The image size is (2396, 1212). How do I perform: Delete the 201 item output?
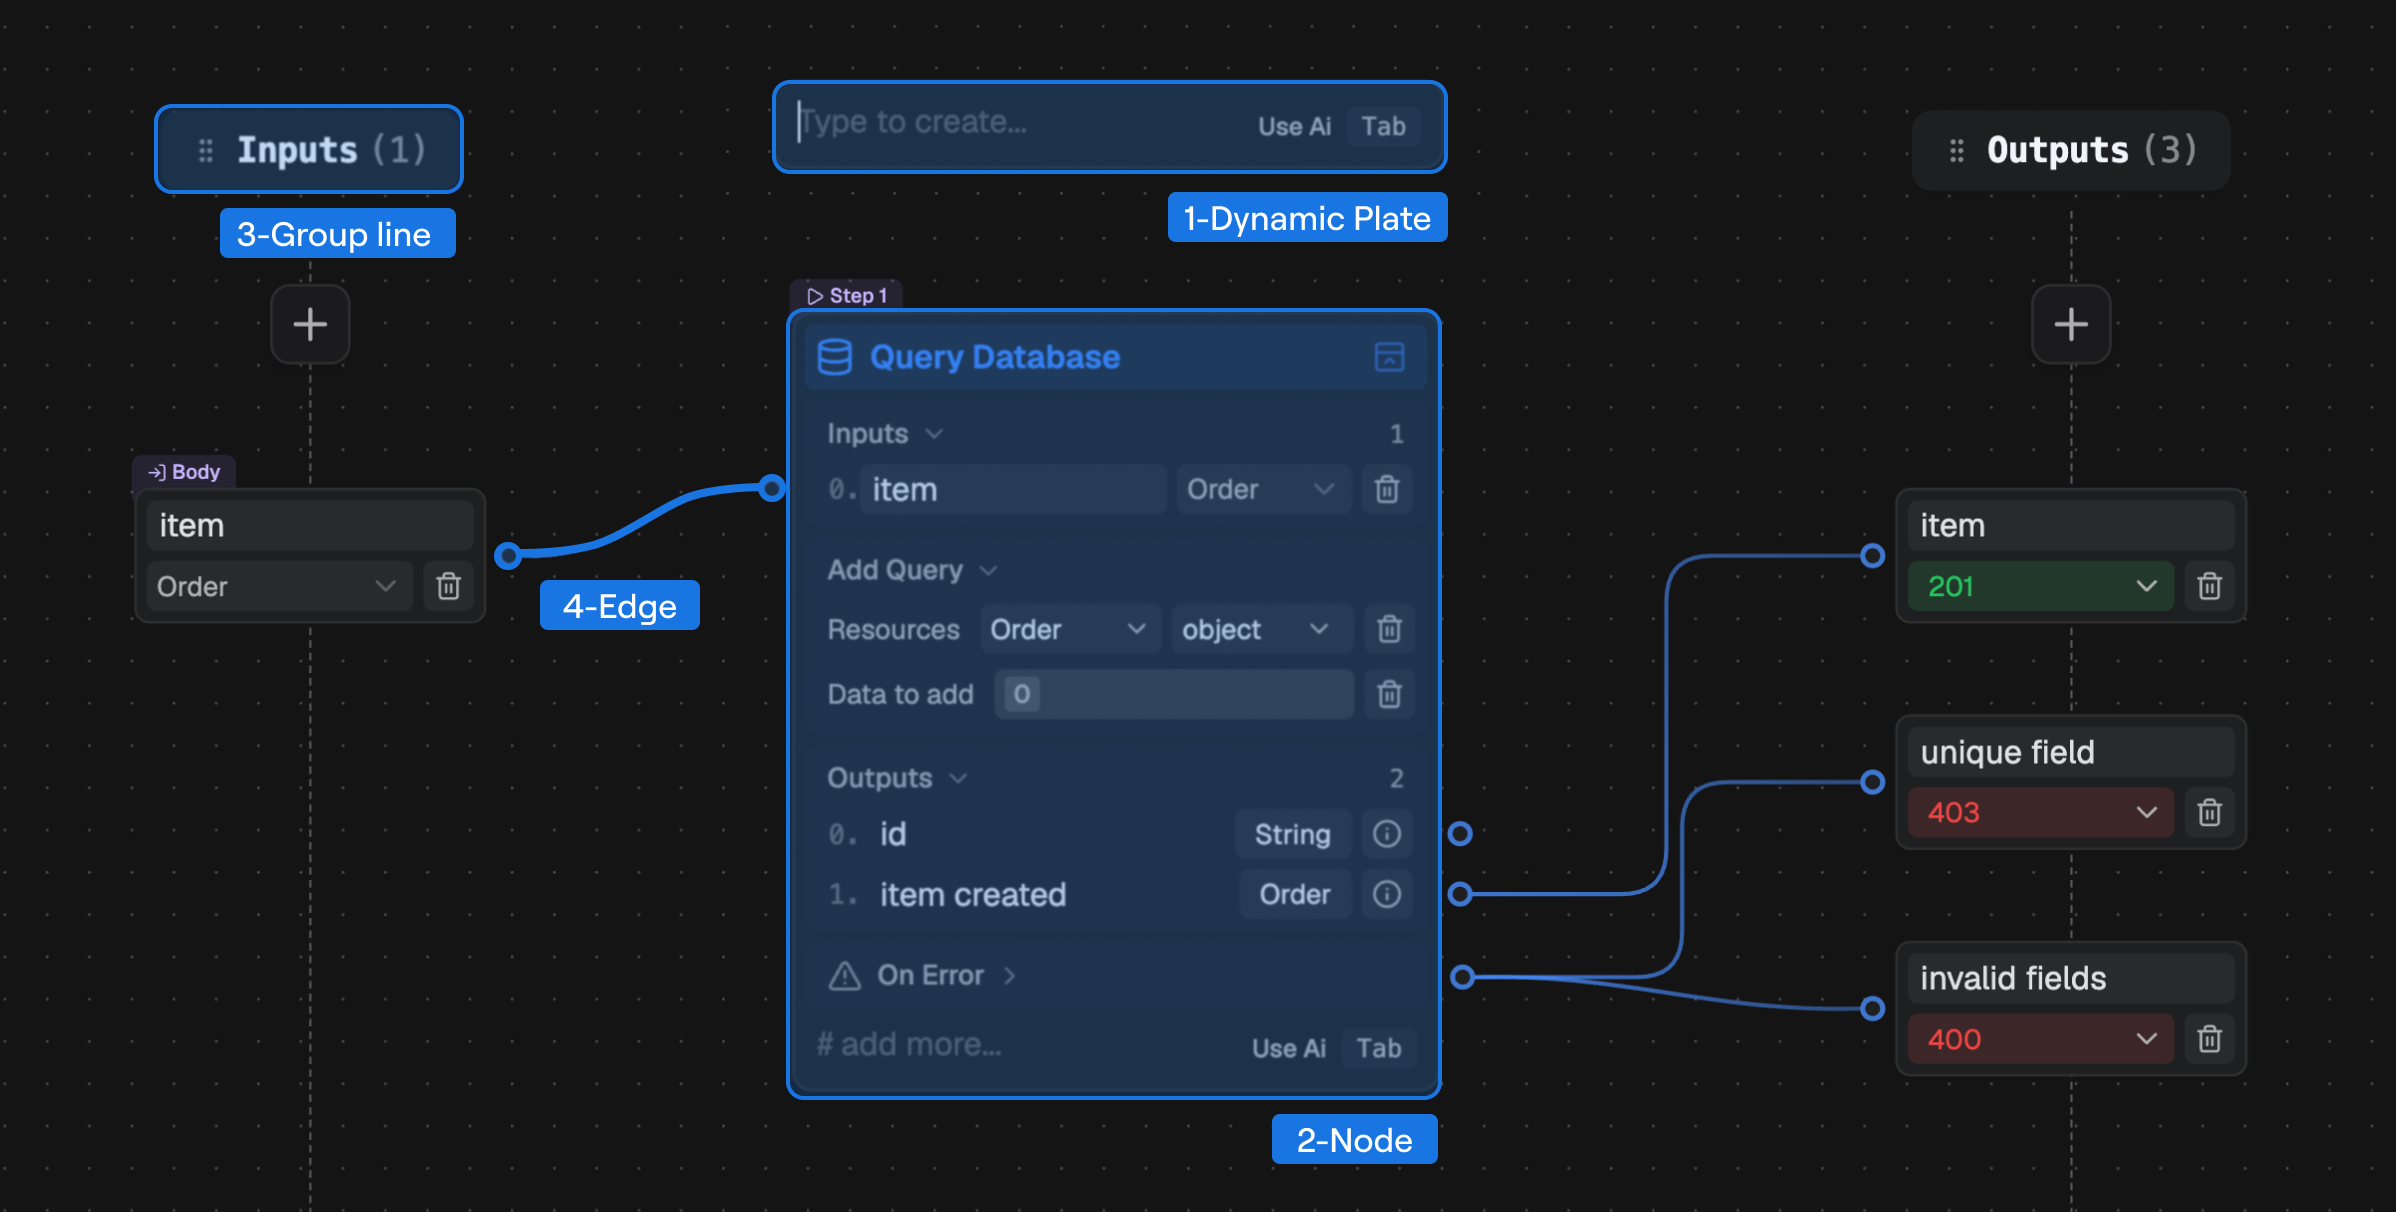2210,586
